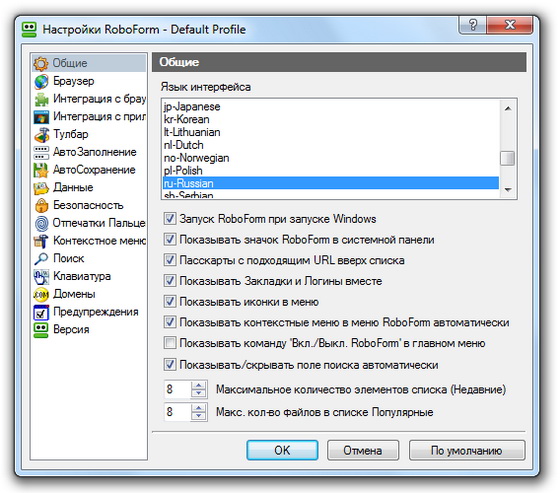Confirm settings with the OK button
The image size is (560, 493).
click(282, 450)
